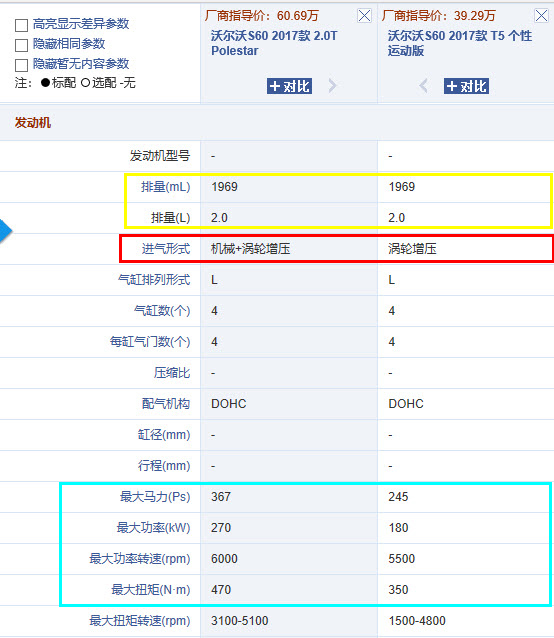Click the 进气形式 parameter label

[166, 249]
